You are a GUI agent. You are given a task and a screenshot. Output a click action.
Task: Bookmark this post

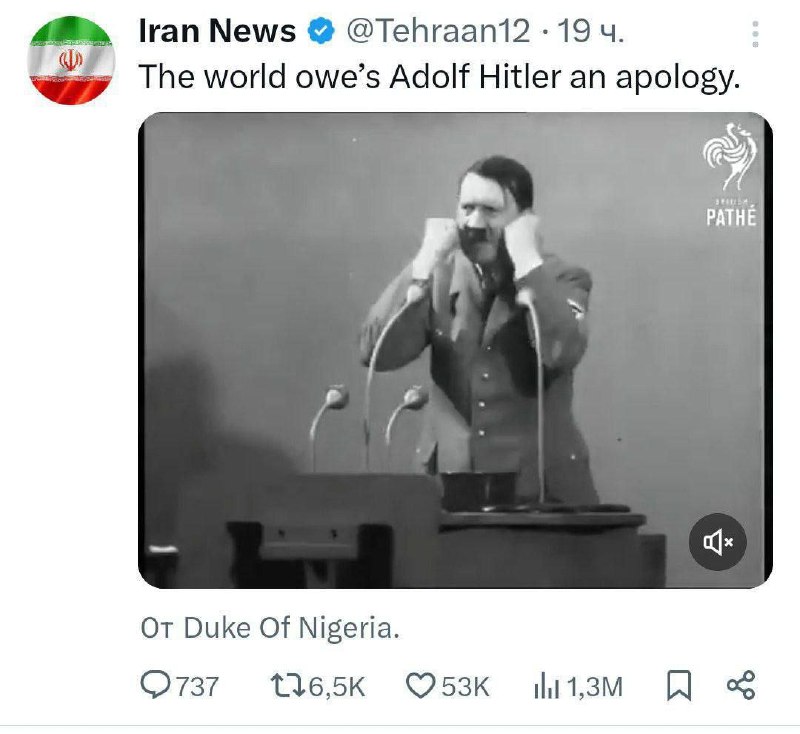point(679,685)
